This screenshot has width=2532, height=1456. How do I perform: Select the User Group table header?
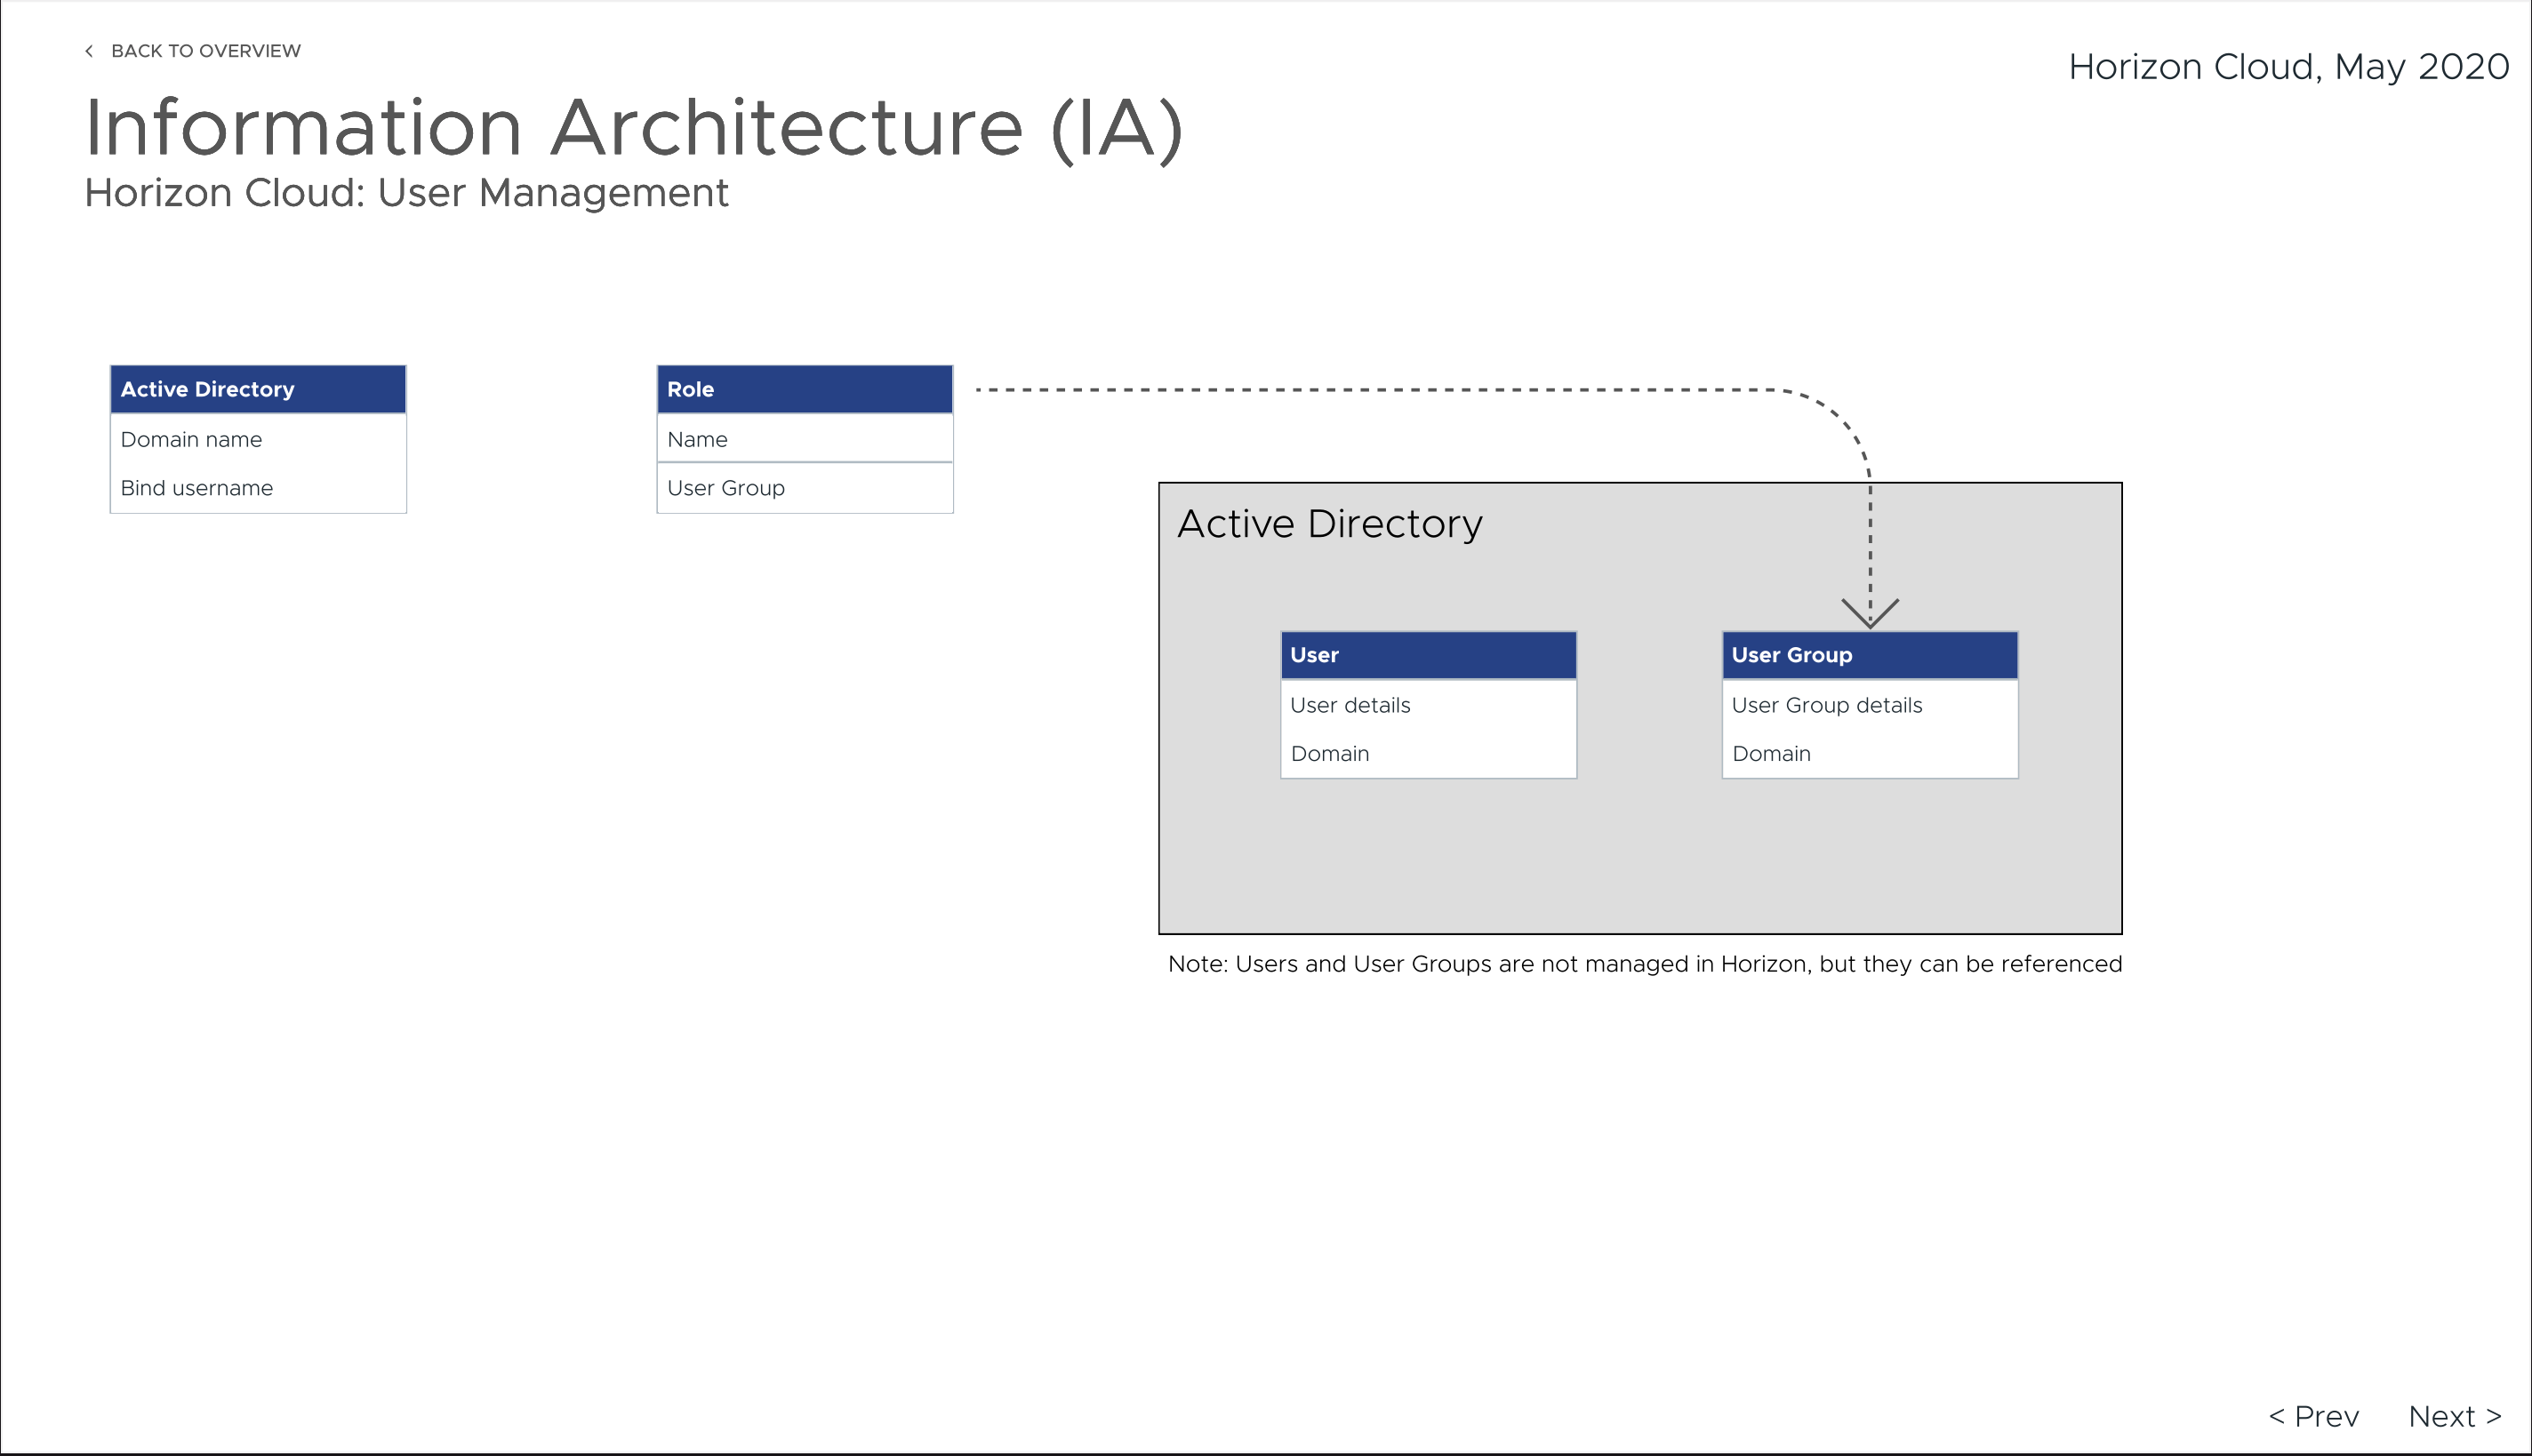coord(1869,655)
